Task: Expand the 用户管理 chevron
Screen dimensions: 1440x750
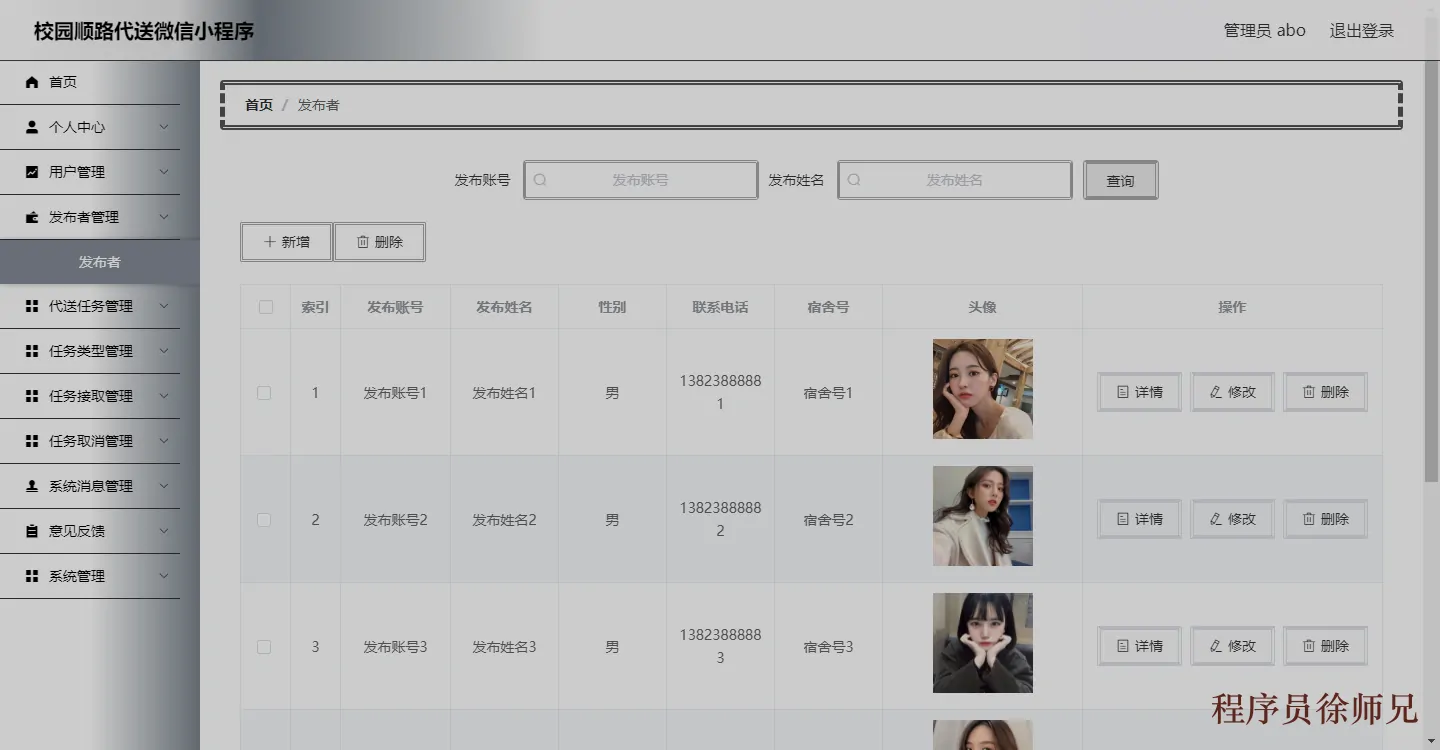Action: [164, 172]
